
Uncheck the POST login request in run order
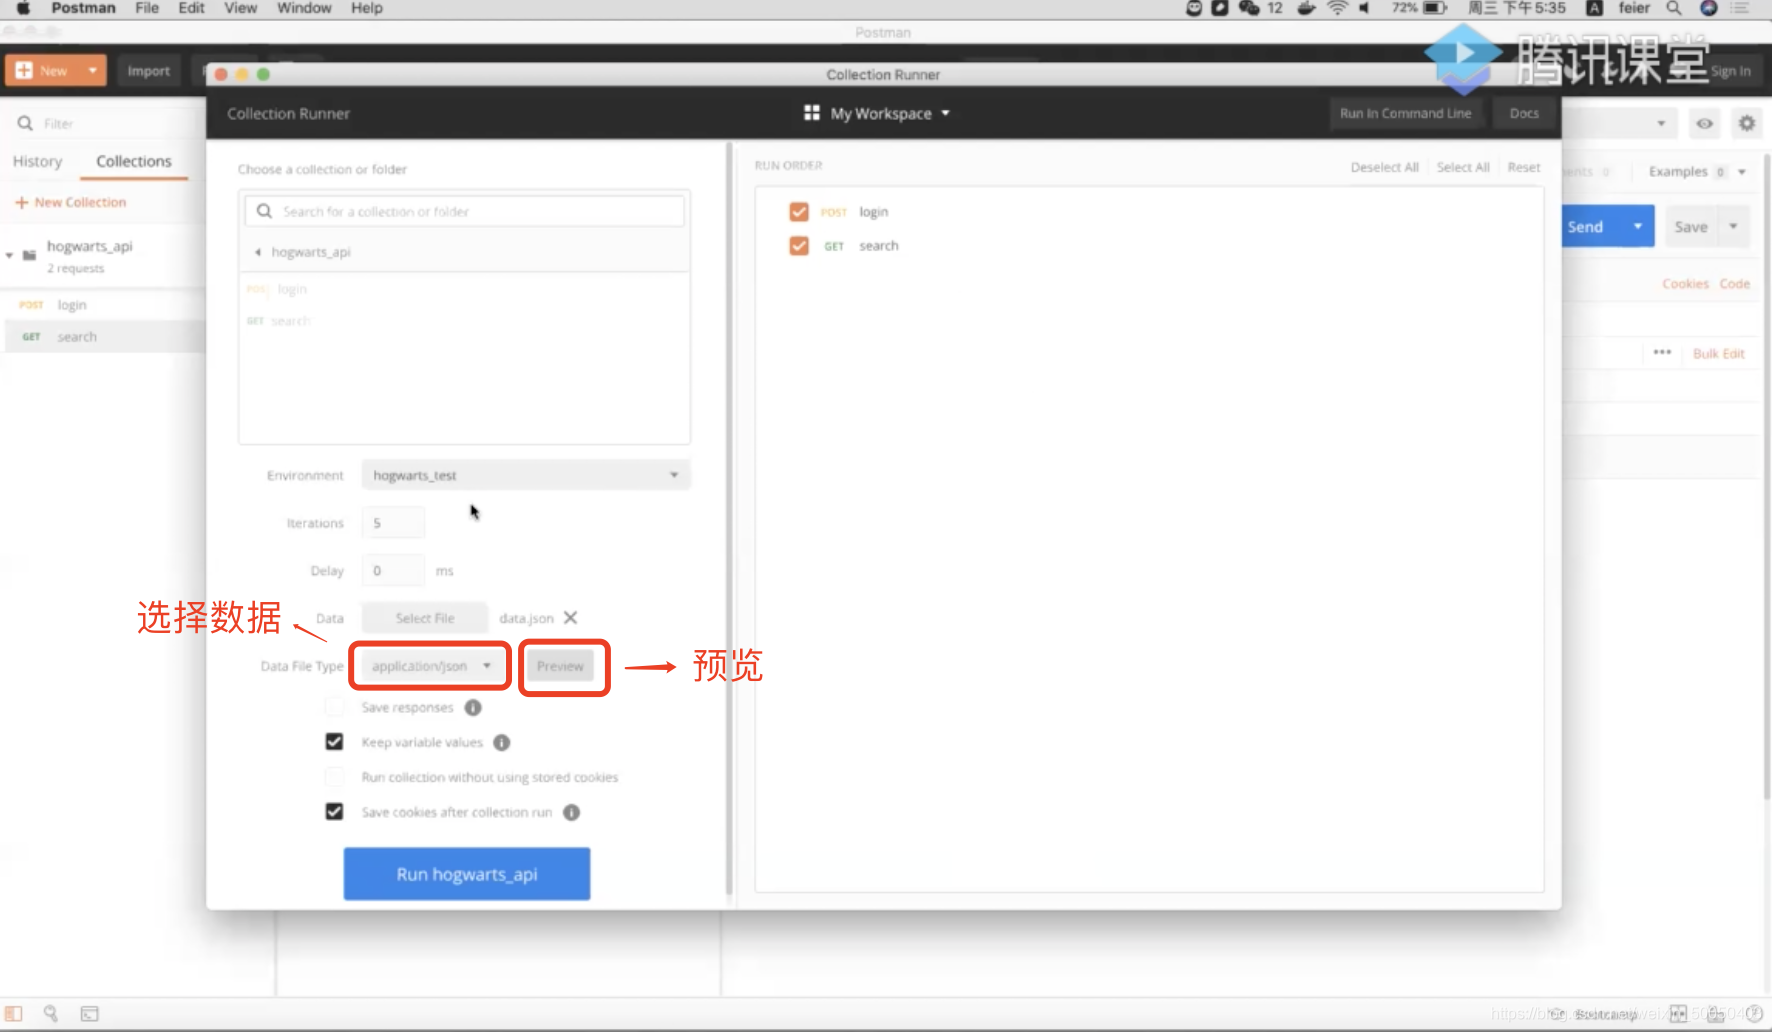click(x=799, y=212)
